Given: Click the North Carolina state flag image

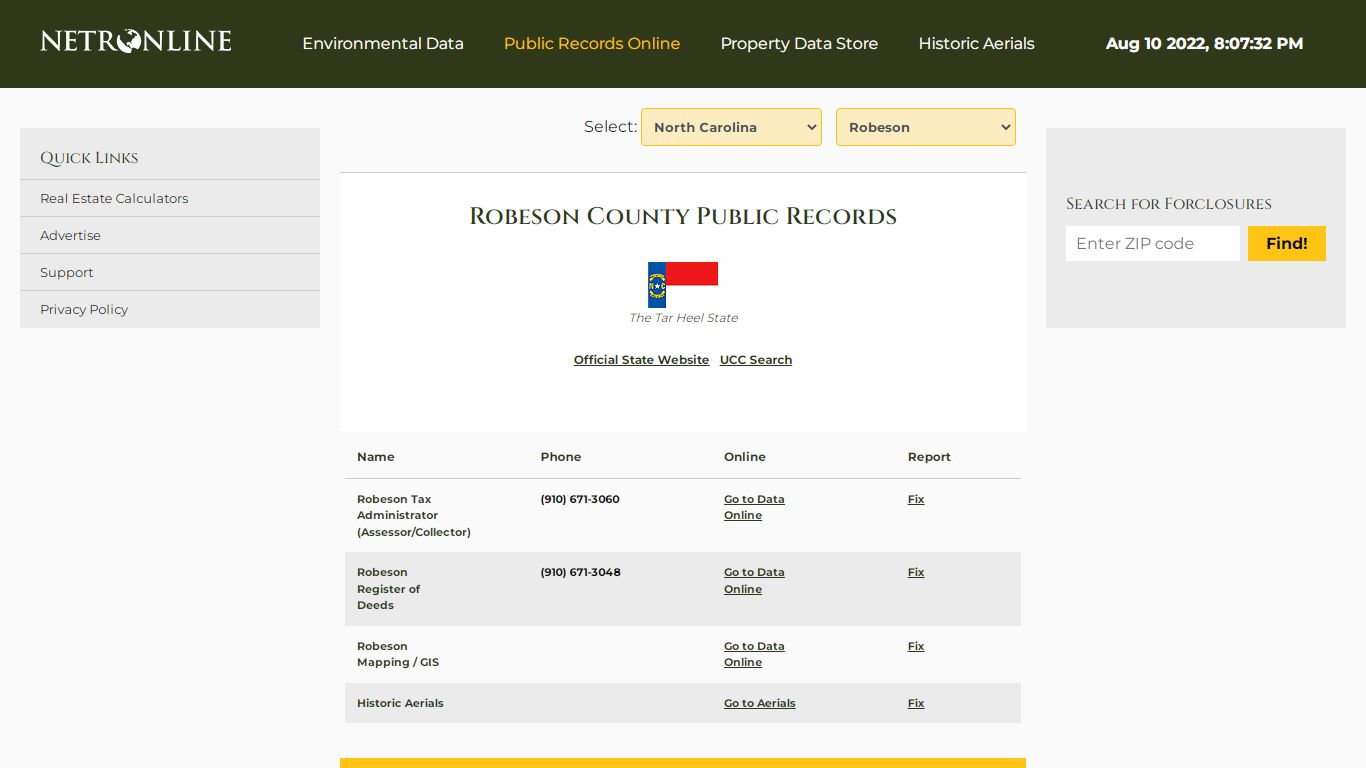Looking at the screenshot, I should coord(683,284).
